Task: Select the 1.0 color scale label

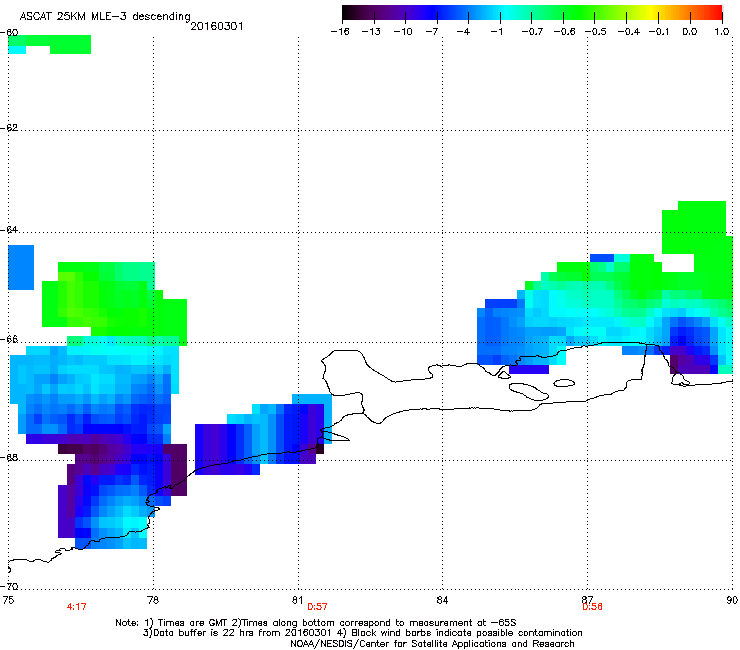Action: [x=722, y=32]
